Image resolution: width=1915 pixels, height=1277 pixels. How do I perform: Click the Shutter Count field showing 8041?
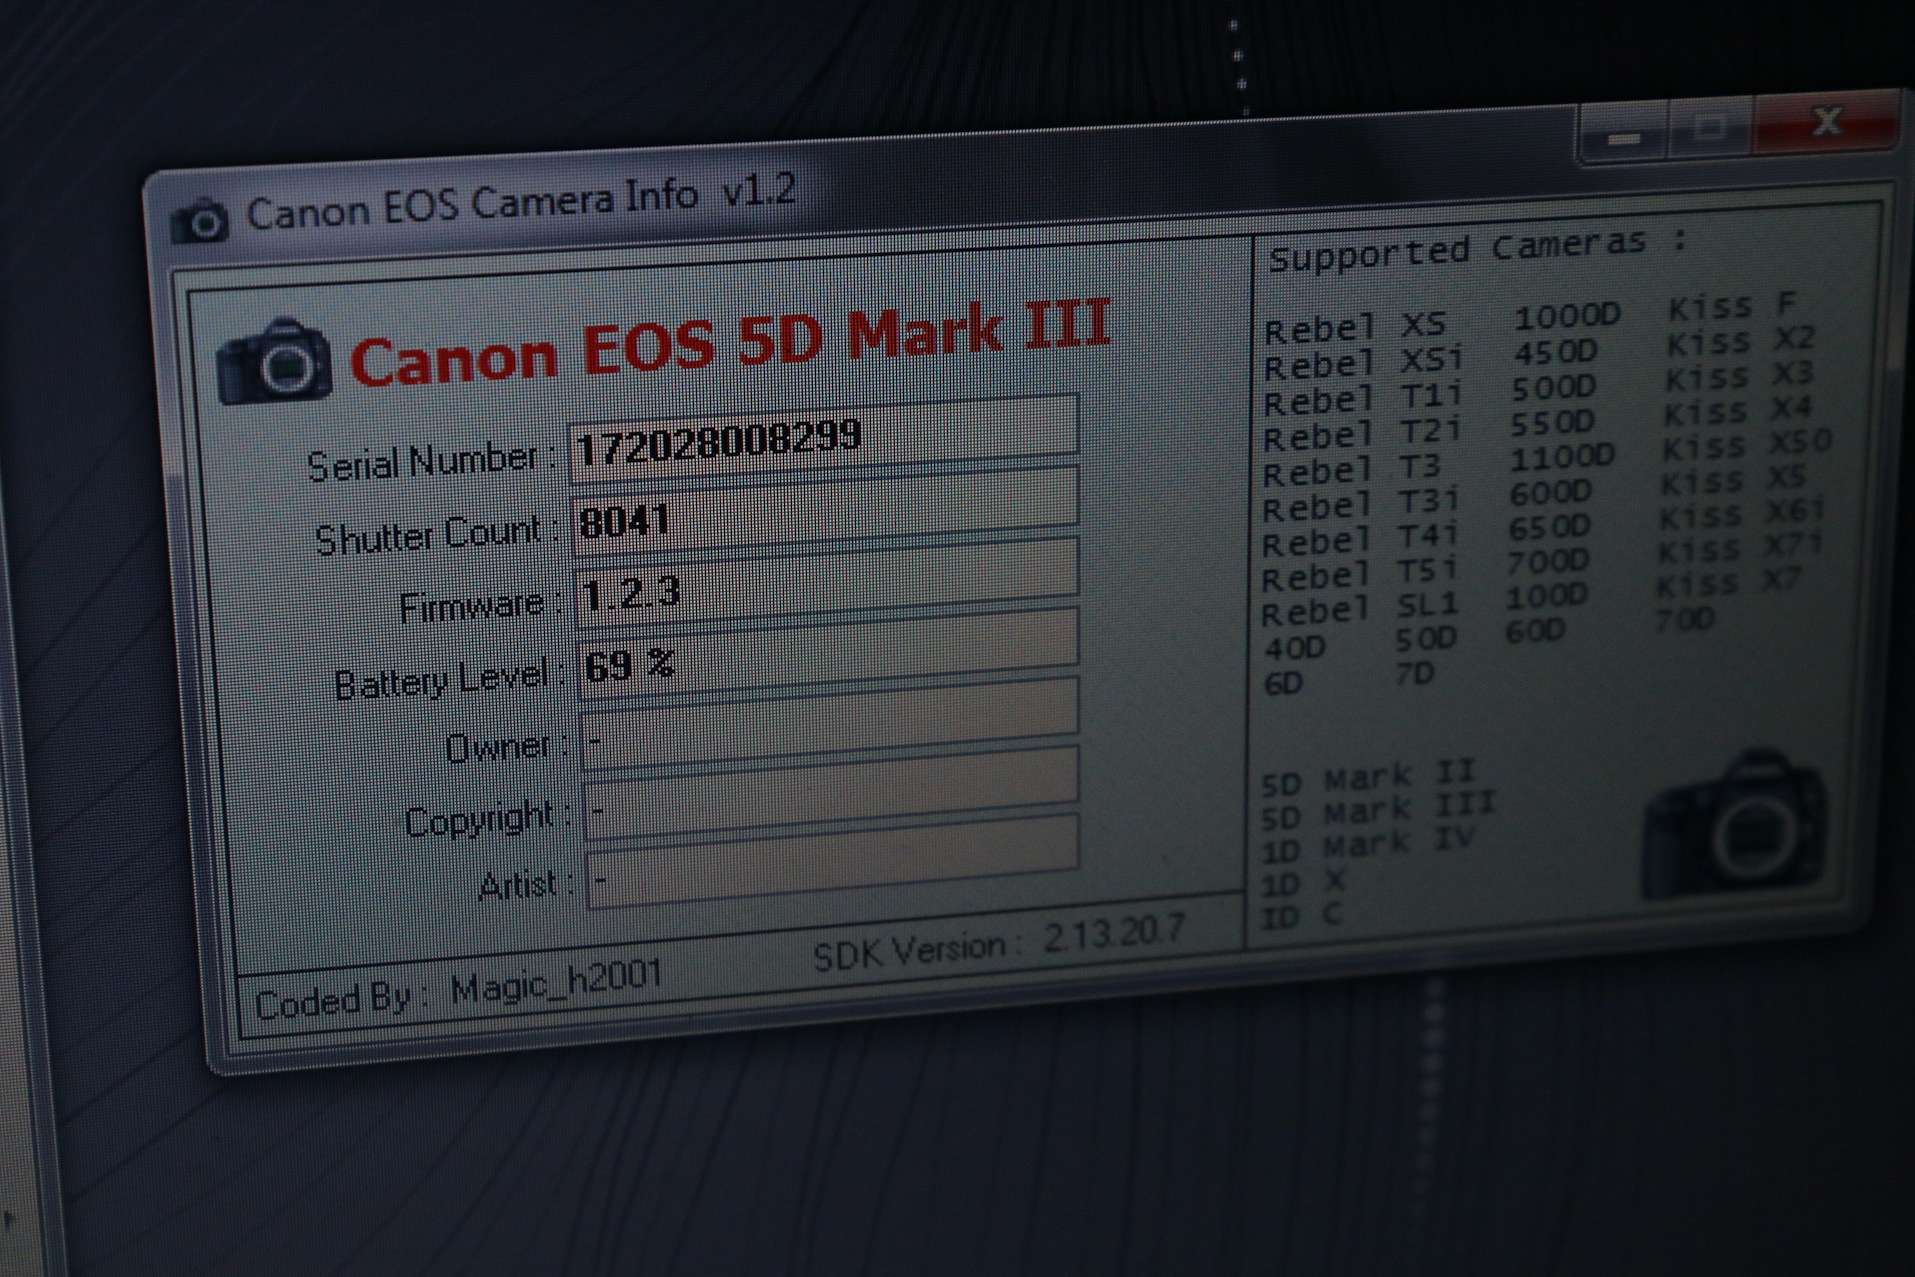pyautogui.click(x=826, y=511)
